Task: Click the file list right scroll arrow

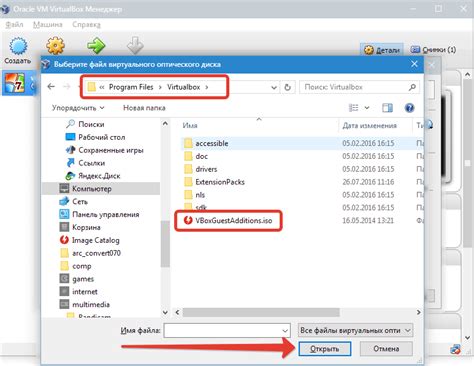Action: click(418, 312)
